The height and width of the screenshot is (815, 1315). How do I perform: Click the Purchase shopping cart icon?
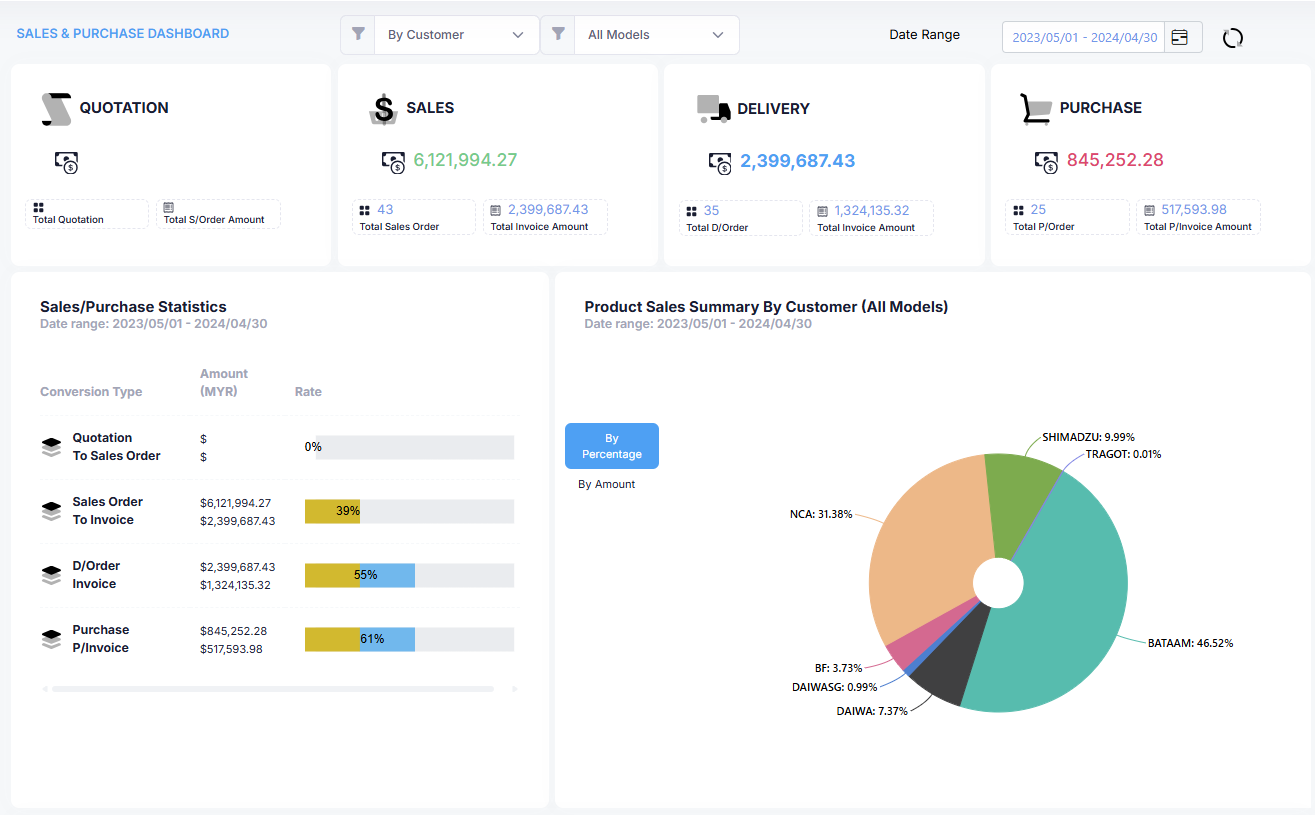click(x=1035, y=109)
